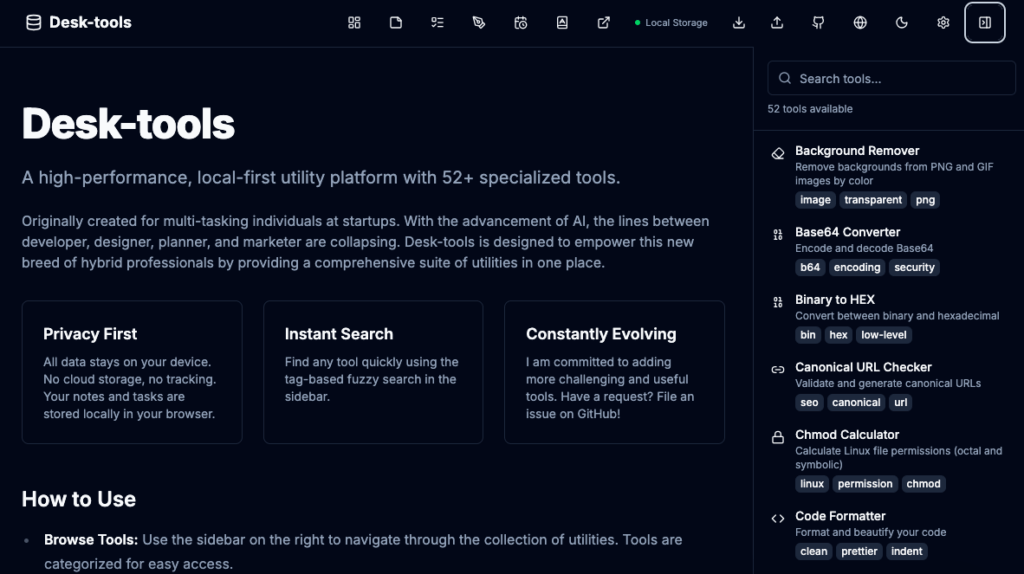Open the notes page icon

click(x=396, y=23)
